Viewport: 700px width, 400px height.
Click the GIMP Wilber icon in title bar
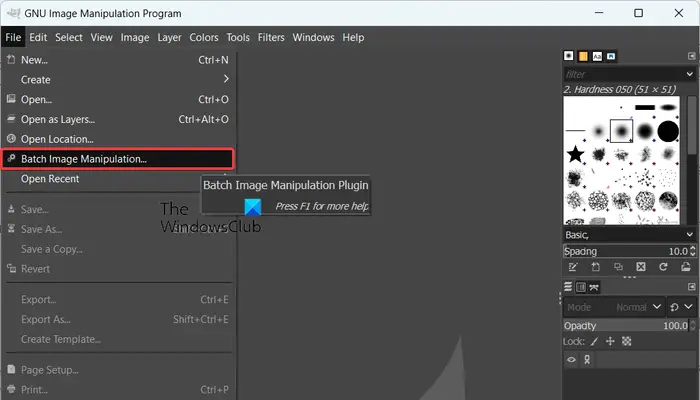tap(13, 13)
